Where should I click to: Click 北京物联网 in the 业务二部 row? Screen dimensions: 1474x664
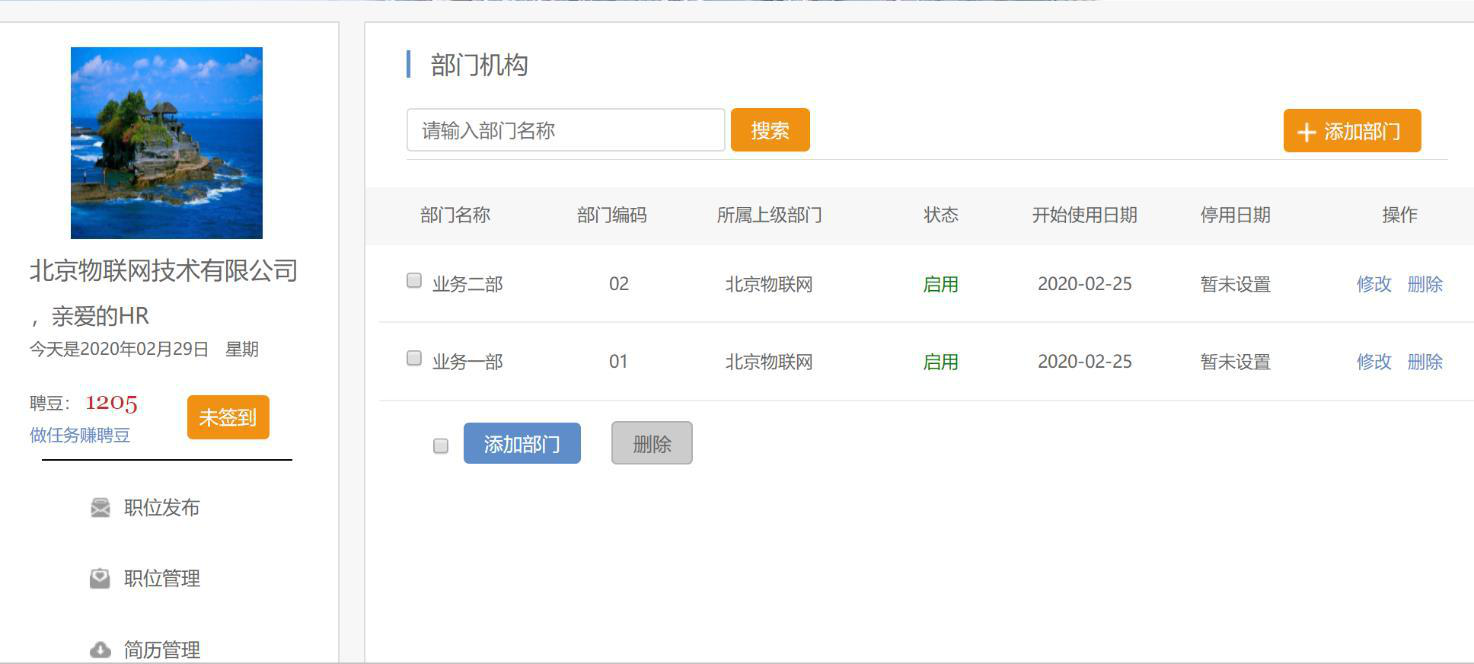click(x=769, y=284)
